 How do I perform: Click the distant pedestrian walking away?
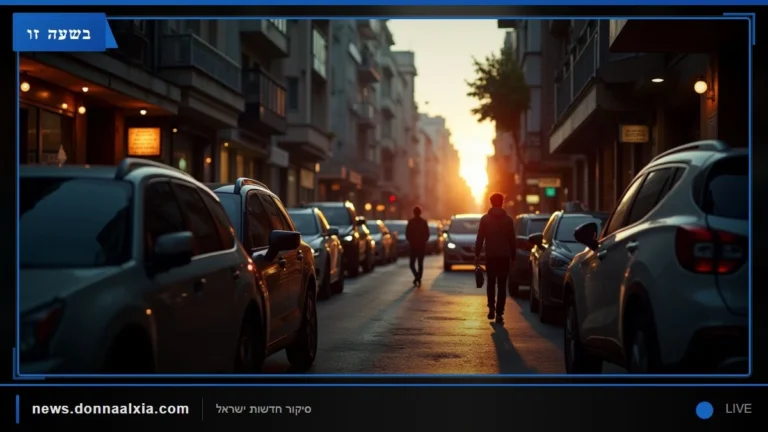pos(417,246)
